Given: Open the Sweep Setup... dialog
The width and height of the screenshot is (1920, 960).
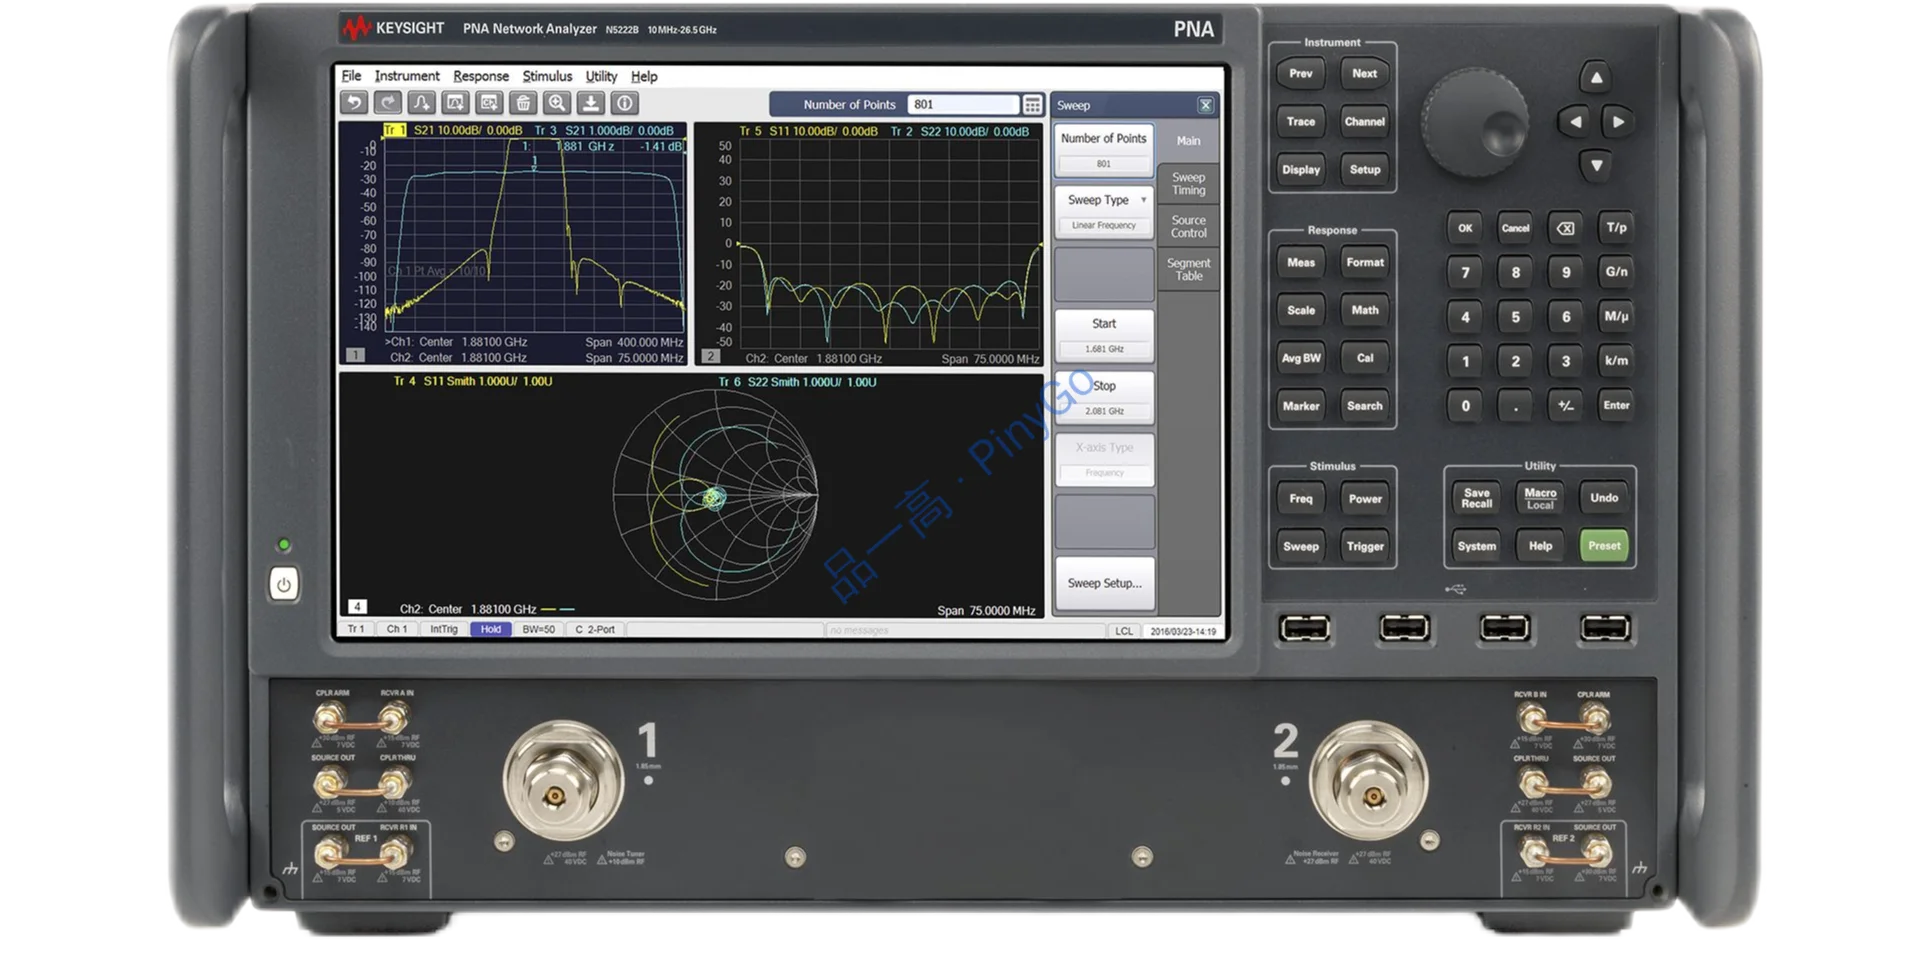Looking at the screenshot, I should coord(1104,583).
